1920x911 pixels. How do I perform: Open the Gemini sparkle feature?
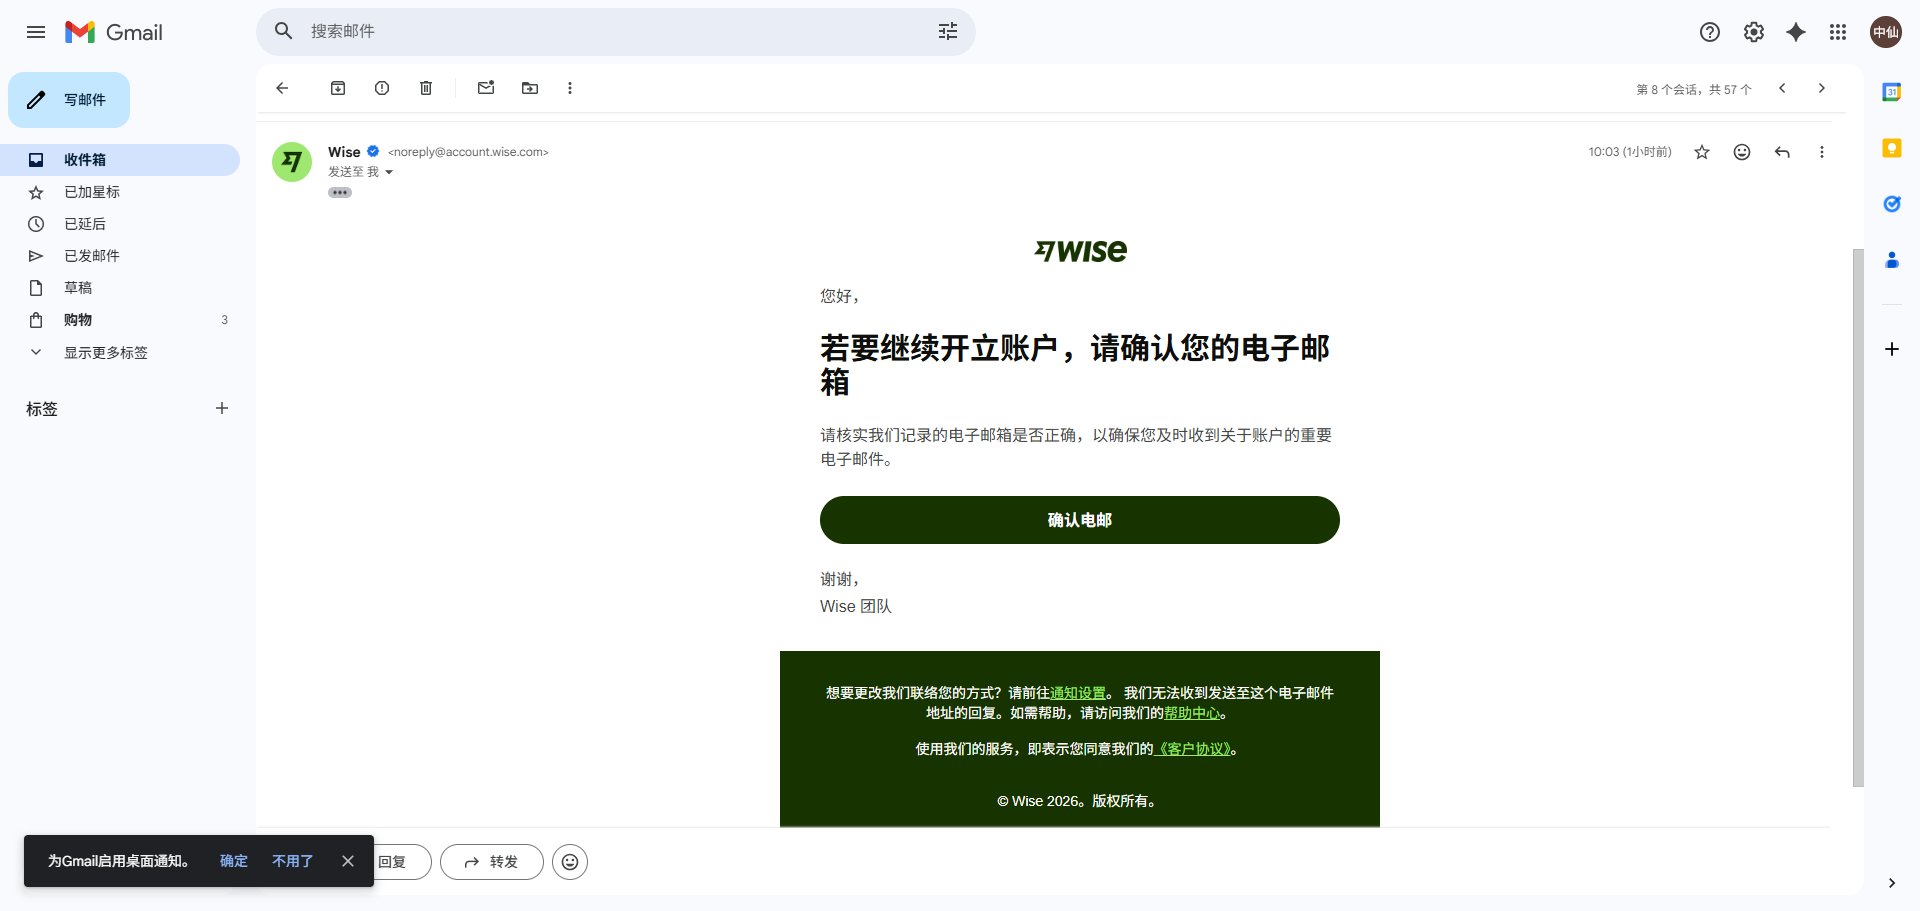pos(1796,32)
